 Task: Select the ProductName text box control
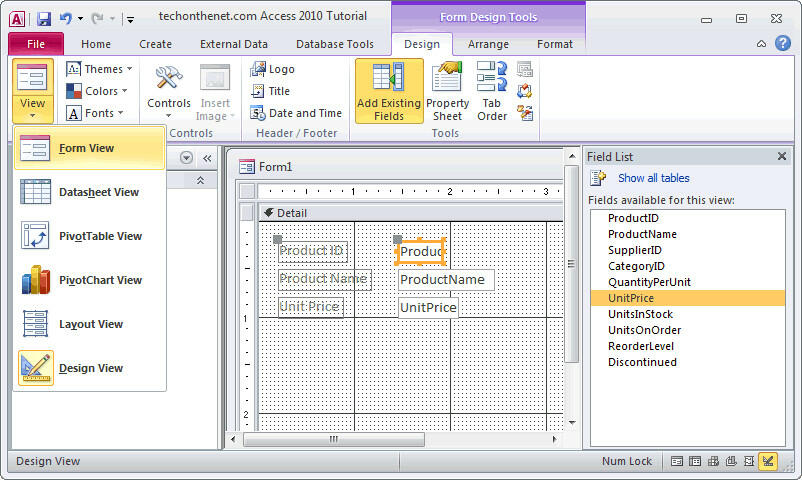[446, 280]
